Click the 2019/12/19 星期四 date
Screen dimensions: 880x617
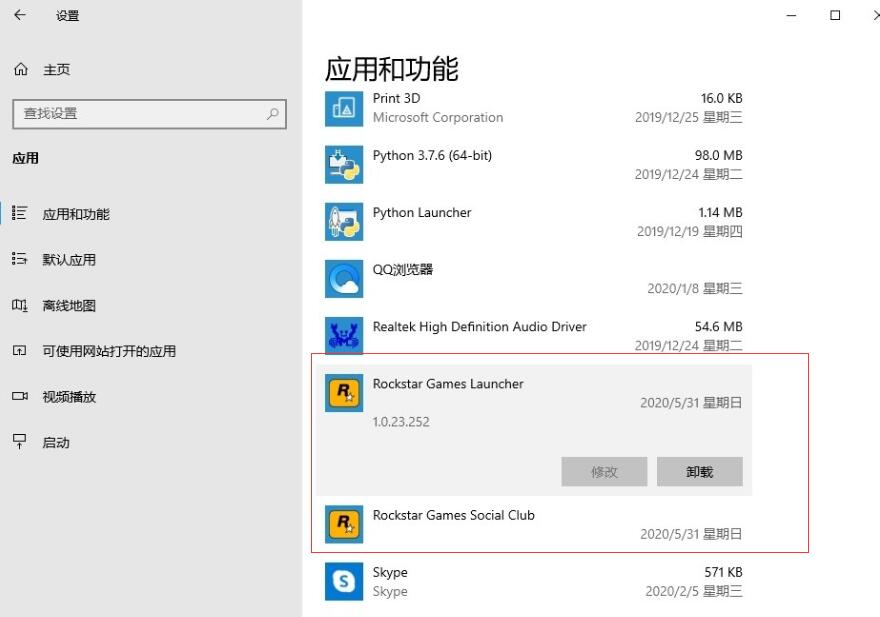coord(690,231)
